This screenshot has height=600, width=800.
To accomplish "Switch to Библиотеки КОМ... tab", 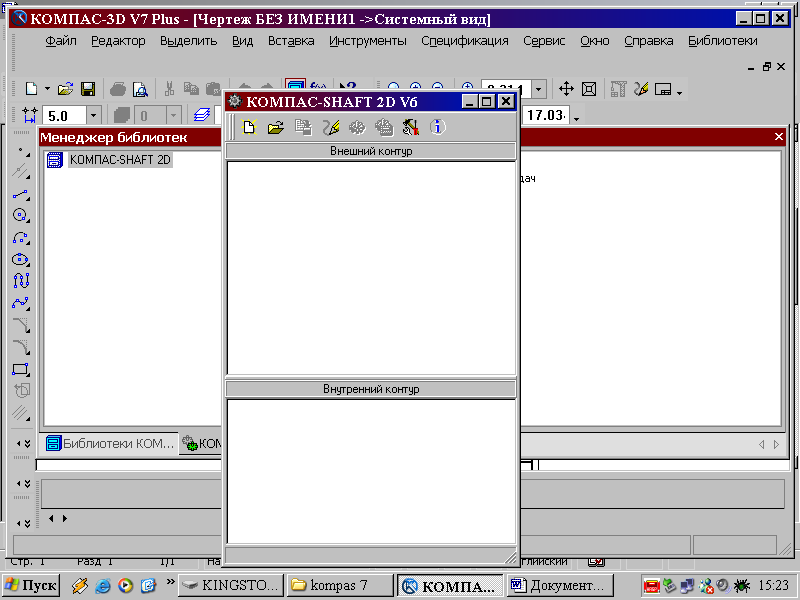I will click(x=109, y=443).
